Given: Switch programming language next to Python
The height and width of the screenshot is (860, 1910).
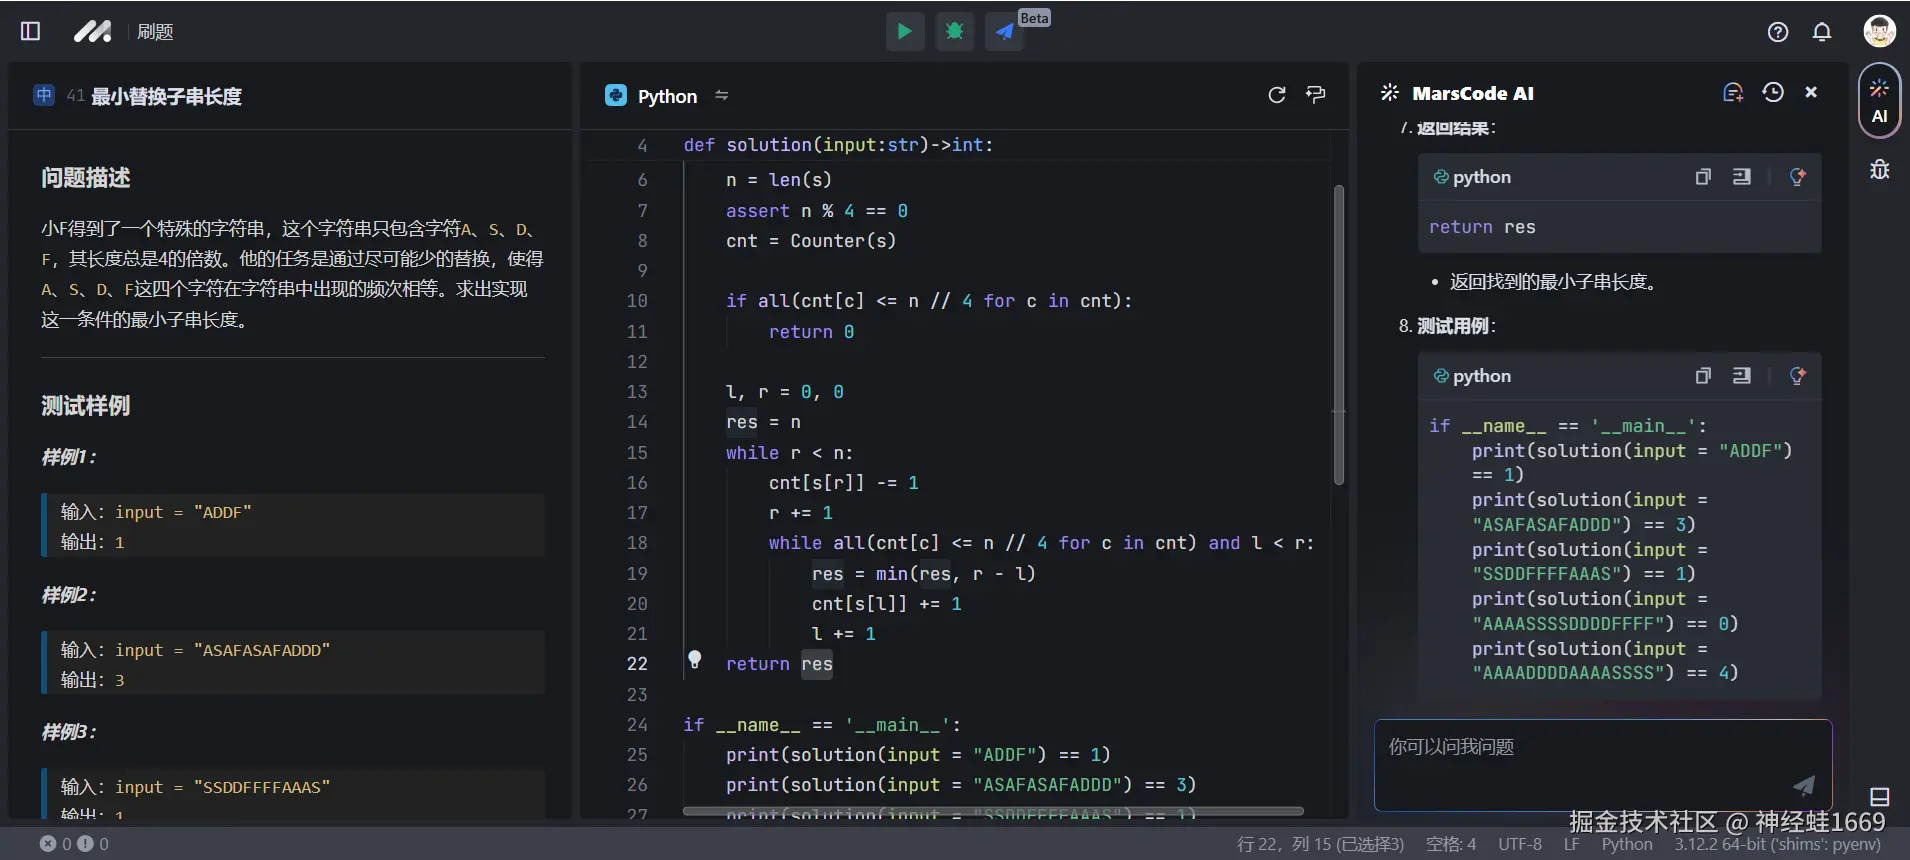Looking at the screenshot, I should pos(721,96).
